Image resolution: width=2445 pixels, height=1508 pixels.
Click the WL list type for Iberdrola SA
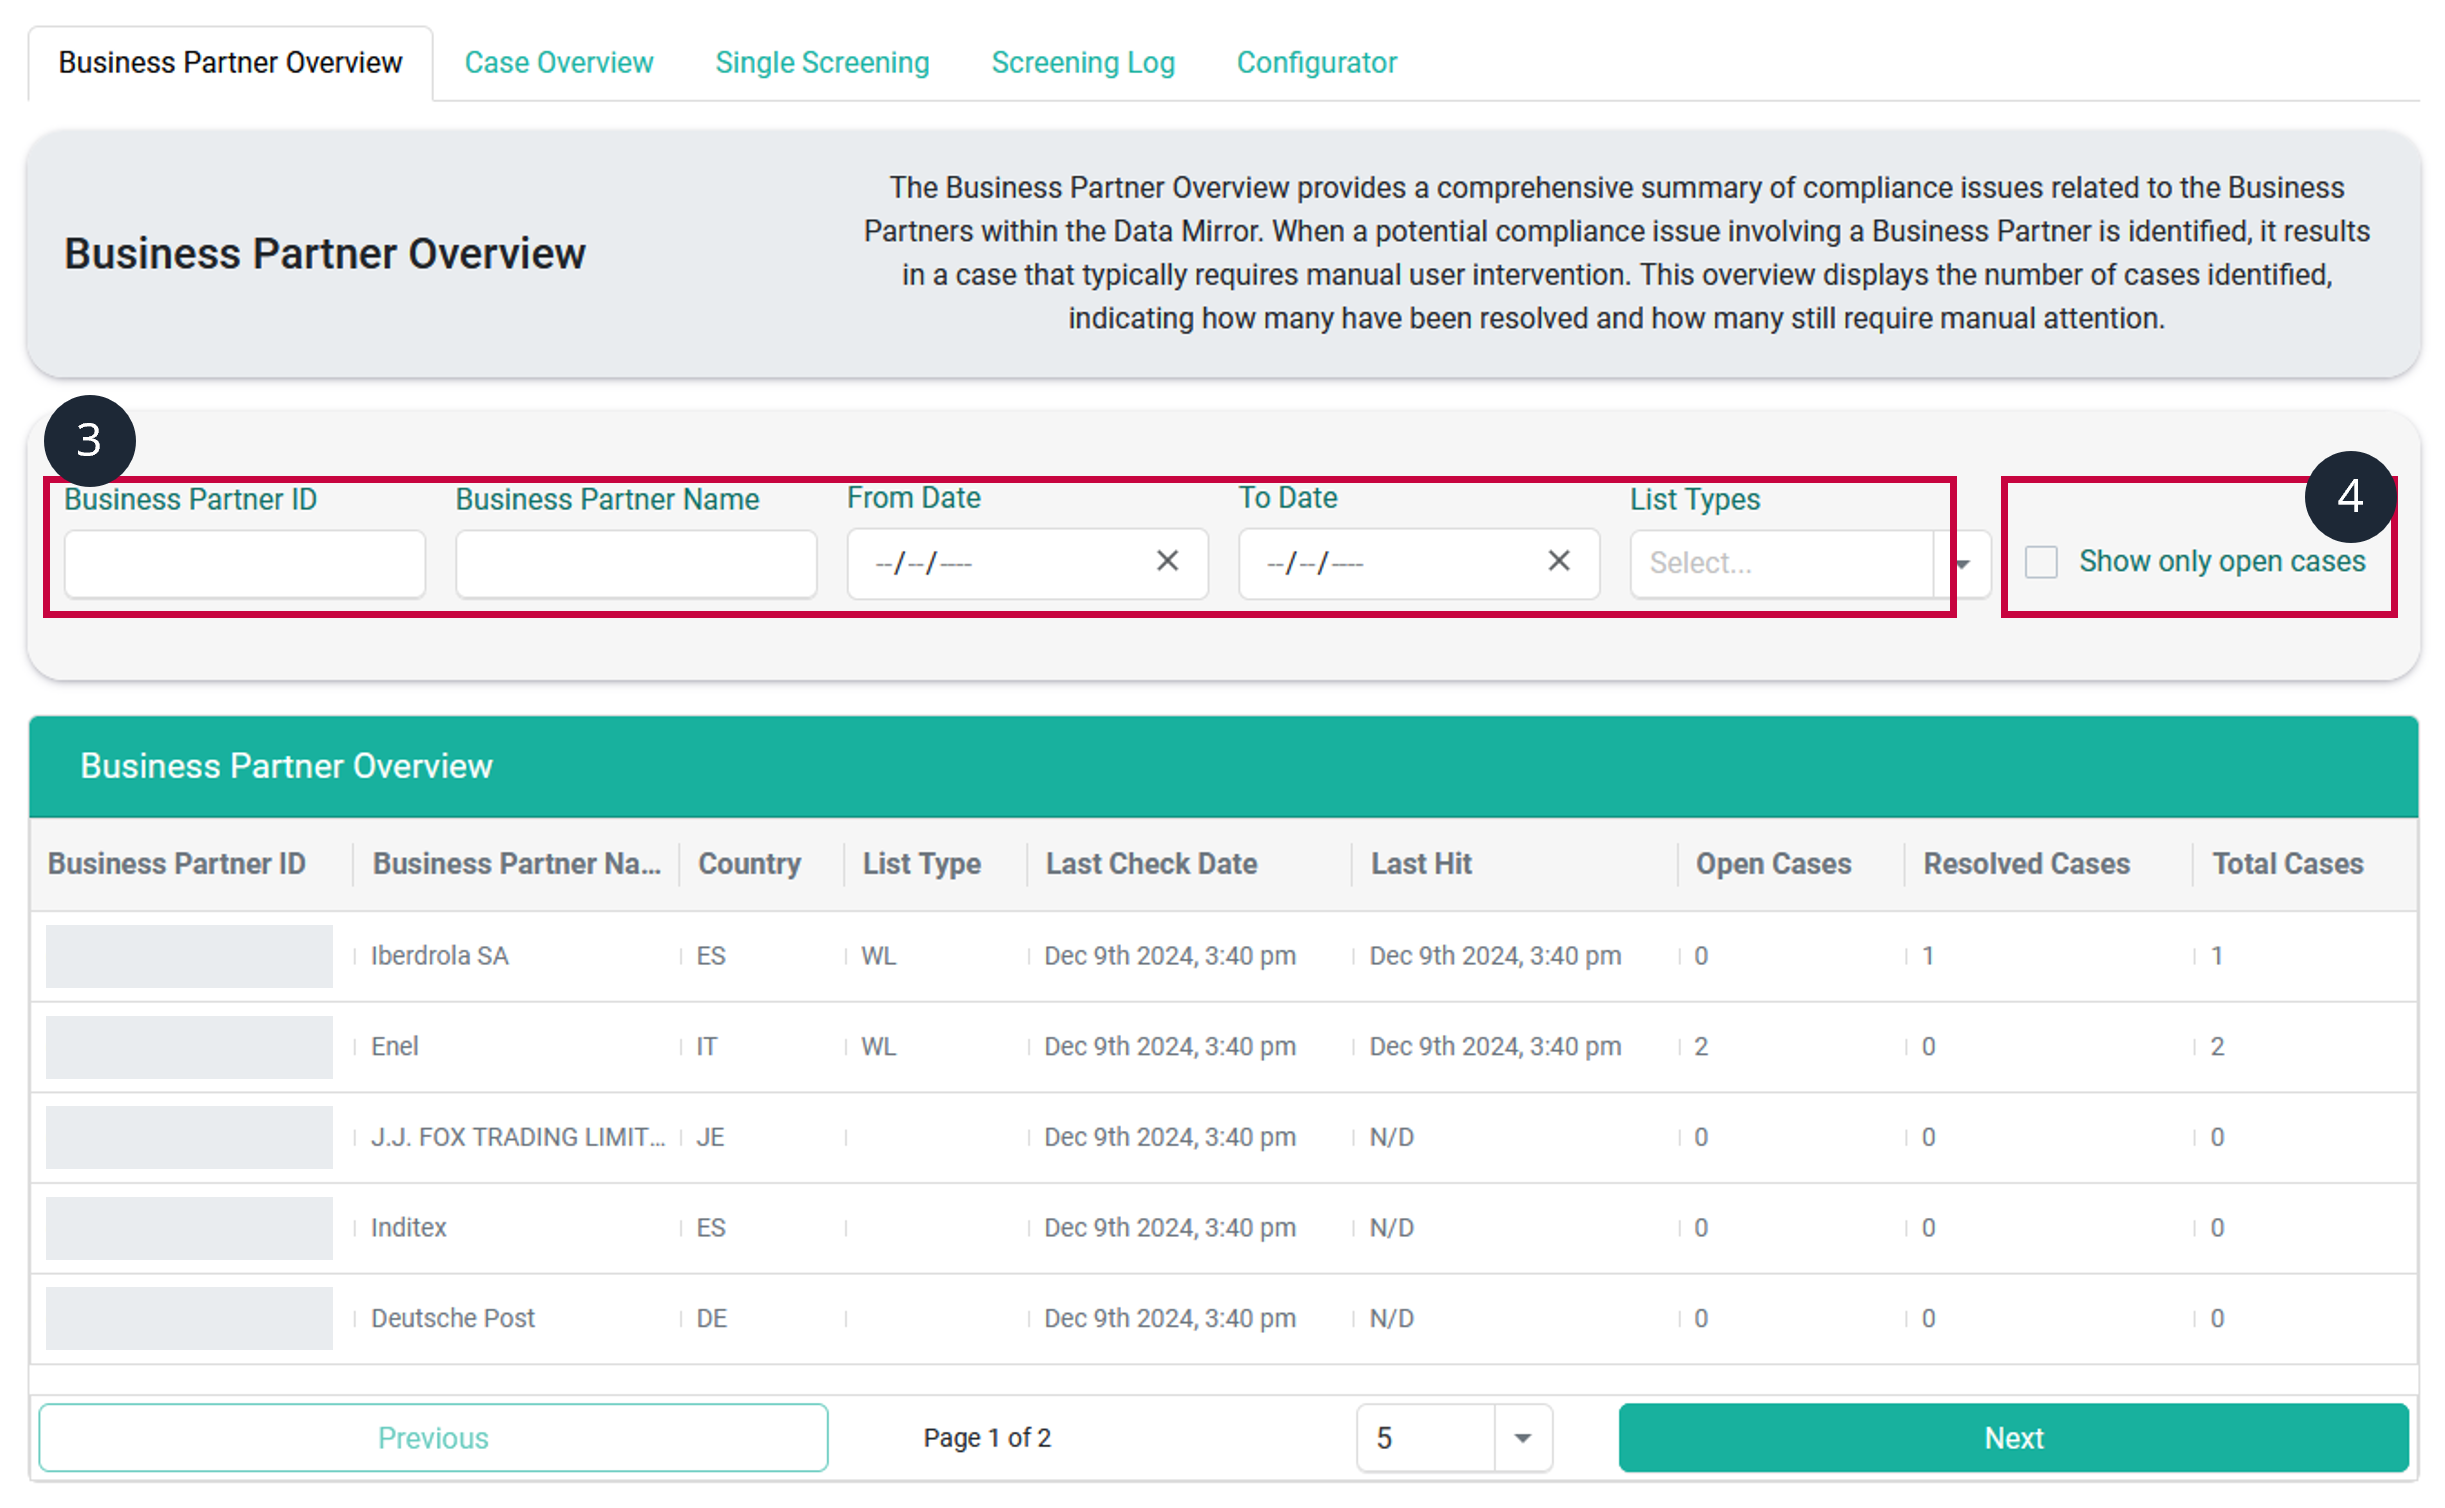[879, 956]
